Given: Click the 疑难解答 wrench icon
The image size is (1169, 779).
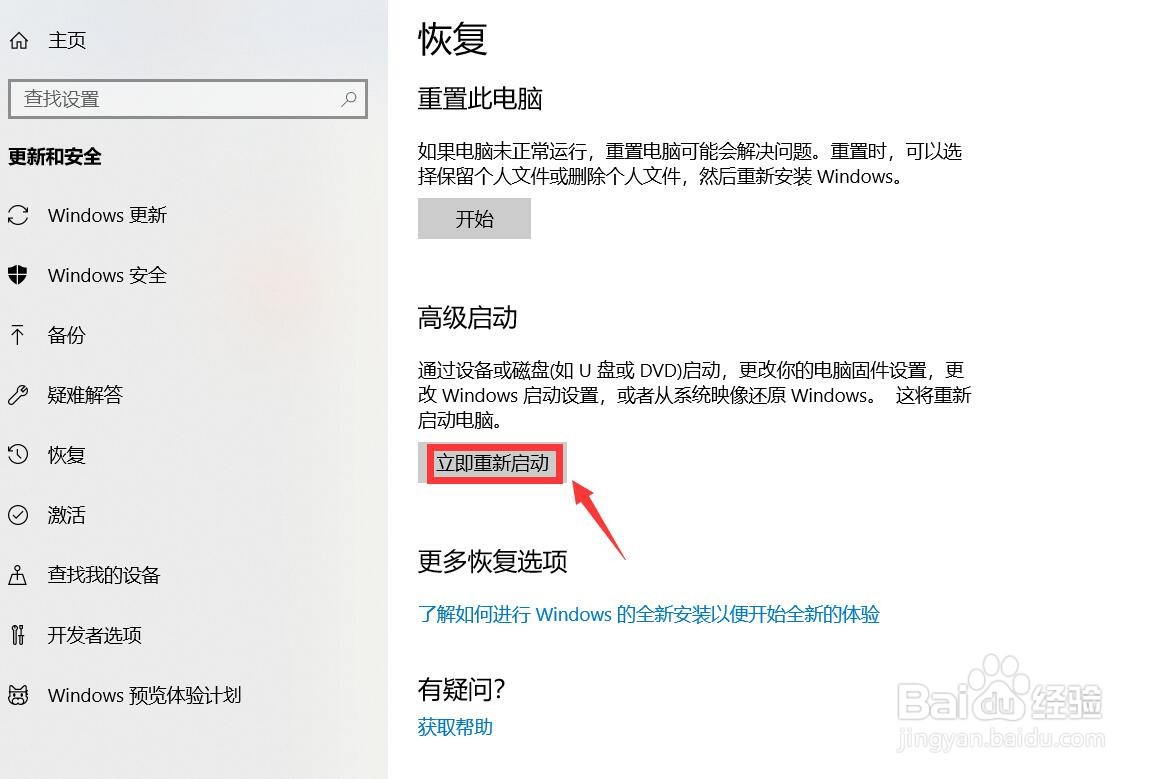Looking at the screenshot, I should coord(18,394).
